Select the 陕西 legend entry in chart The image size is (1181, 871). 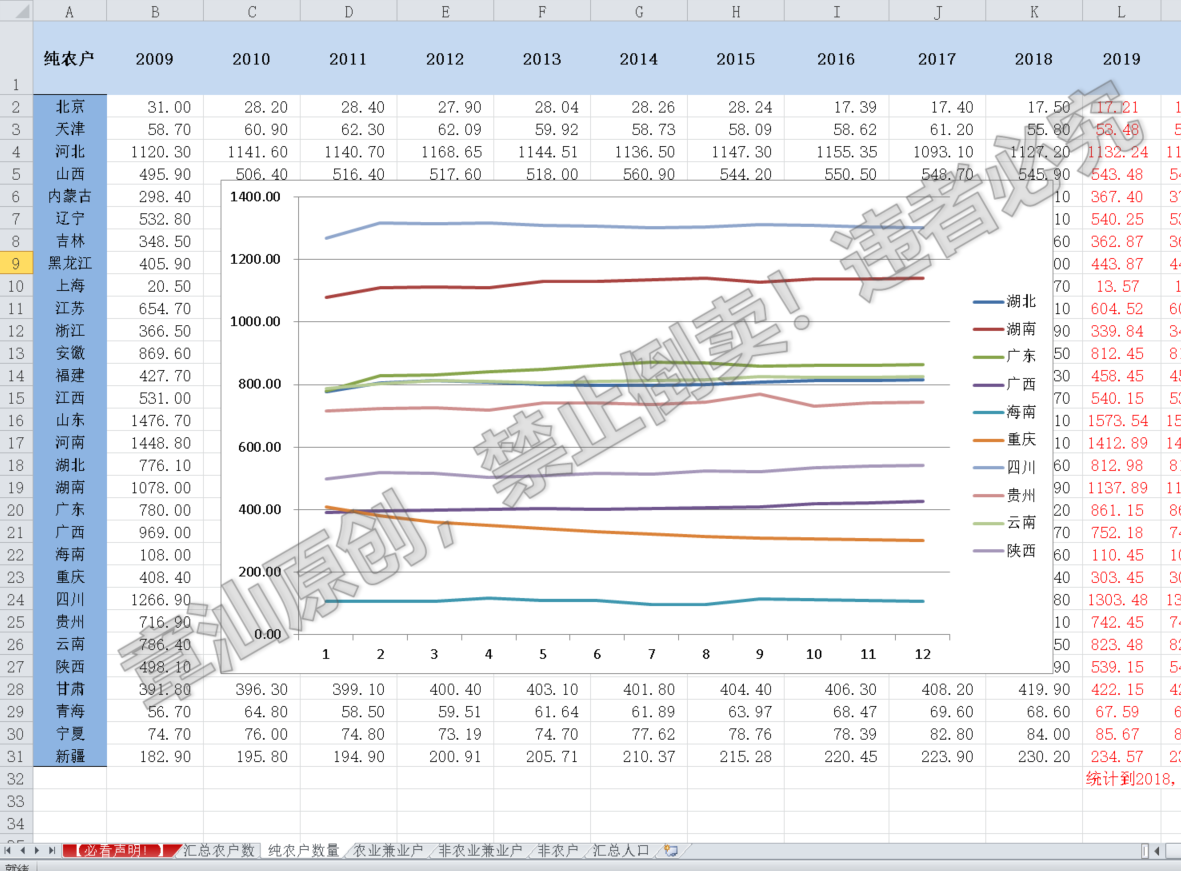click(1005, 551)
